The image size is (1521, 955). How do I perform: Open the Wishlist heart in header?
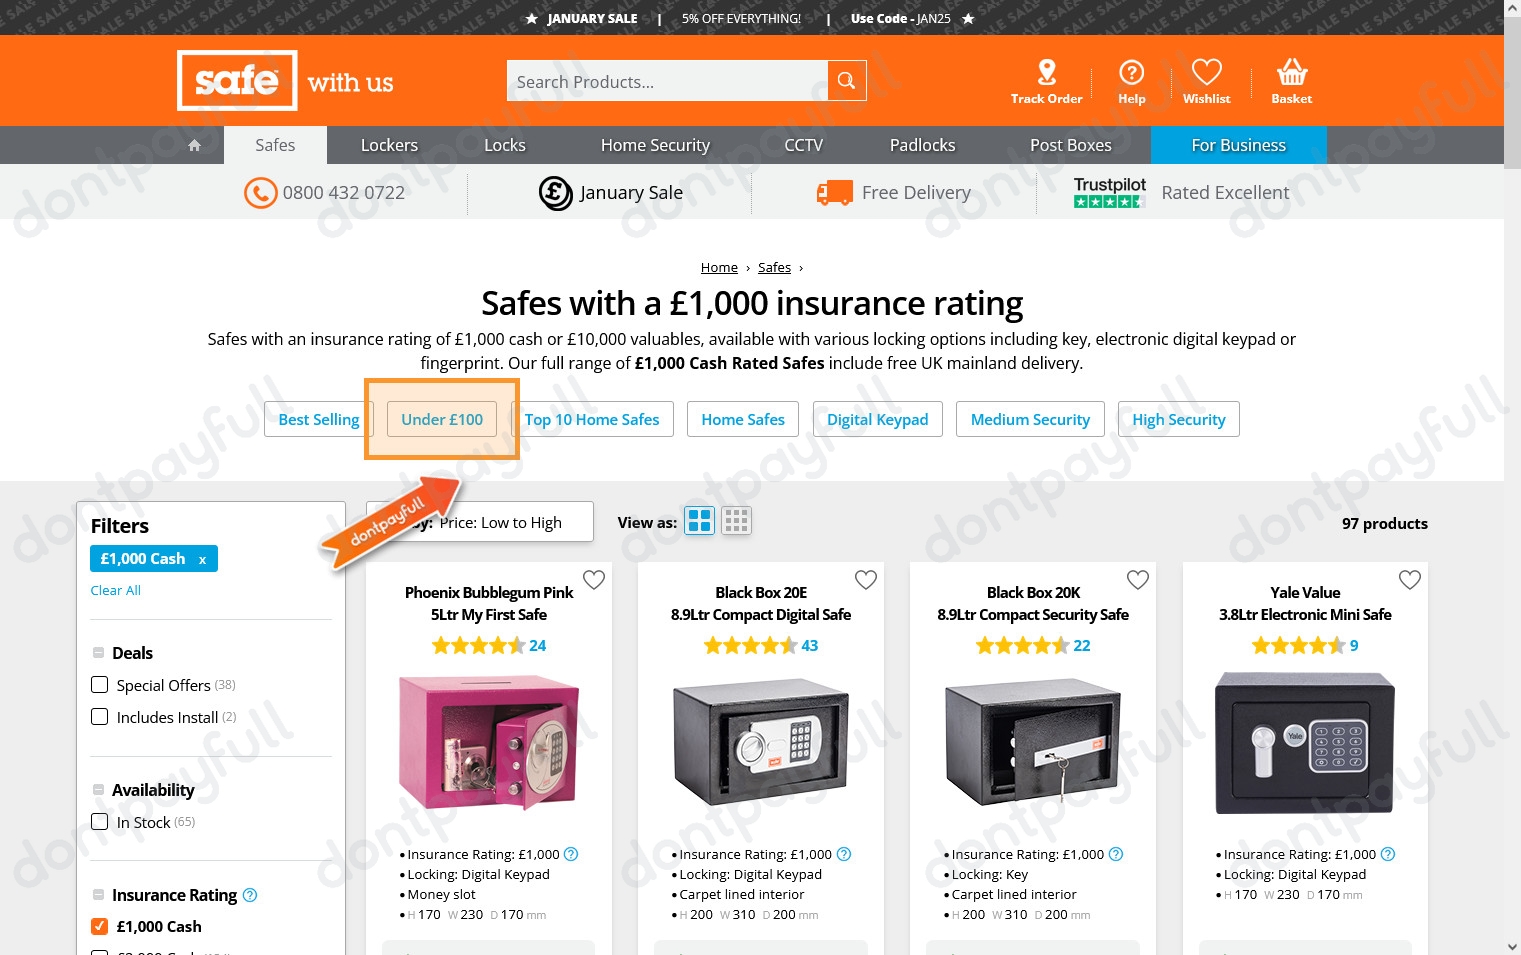click(x=1206, y=72)
